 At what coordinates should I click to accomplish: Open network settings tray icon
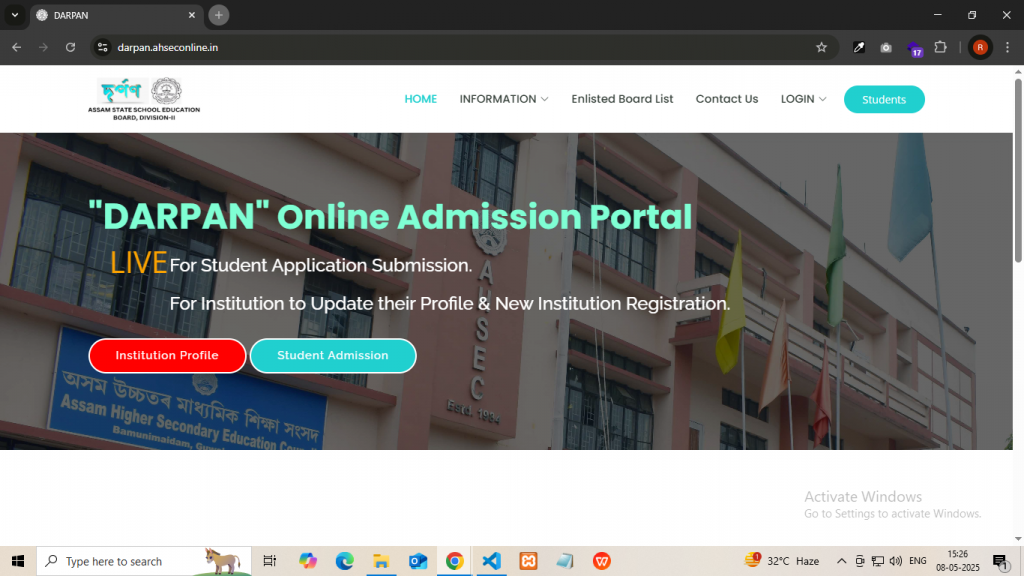(x=878, y=561)
